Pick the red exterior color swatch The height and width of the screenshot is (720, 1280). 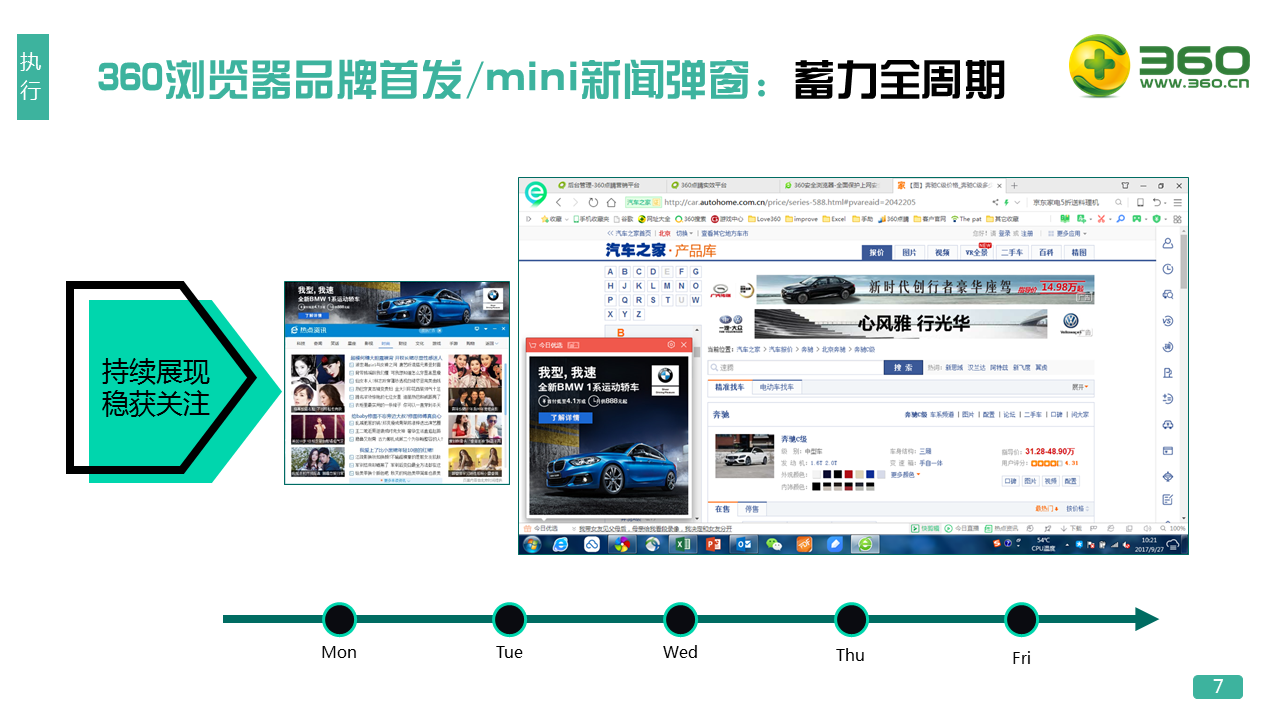click(x=848, y=474)
